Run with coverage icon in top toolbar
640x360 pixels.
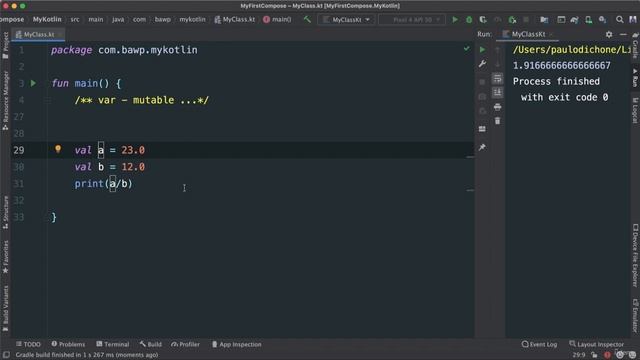tap(483, 20)
